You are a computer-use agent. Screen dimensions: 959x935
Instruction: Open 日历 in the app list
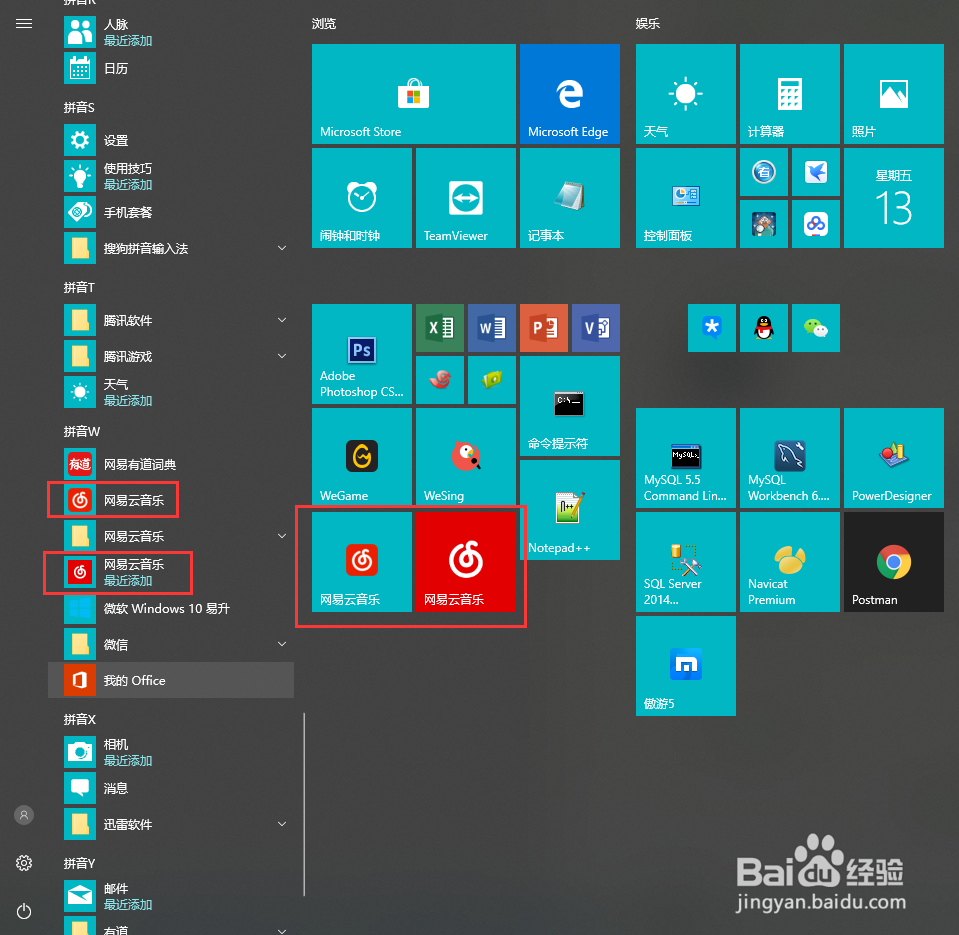pos(171,68)
